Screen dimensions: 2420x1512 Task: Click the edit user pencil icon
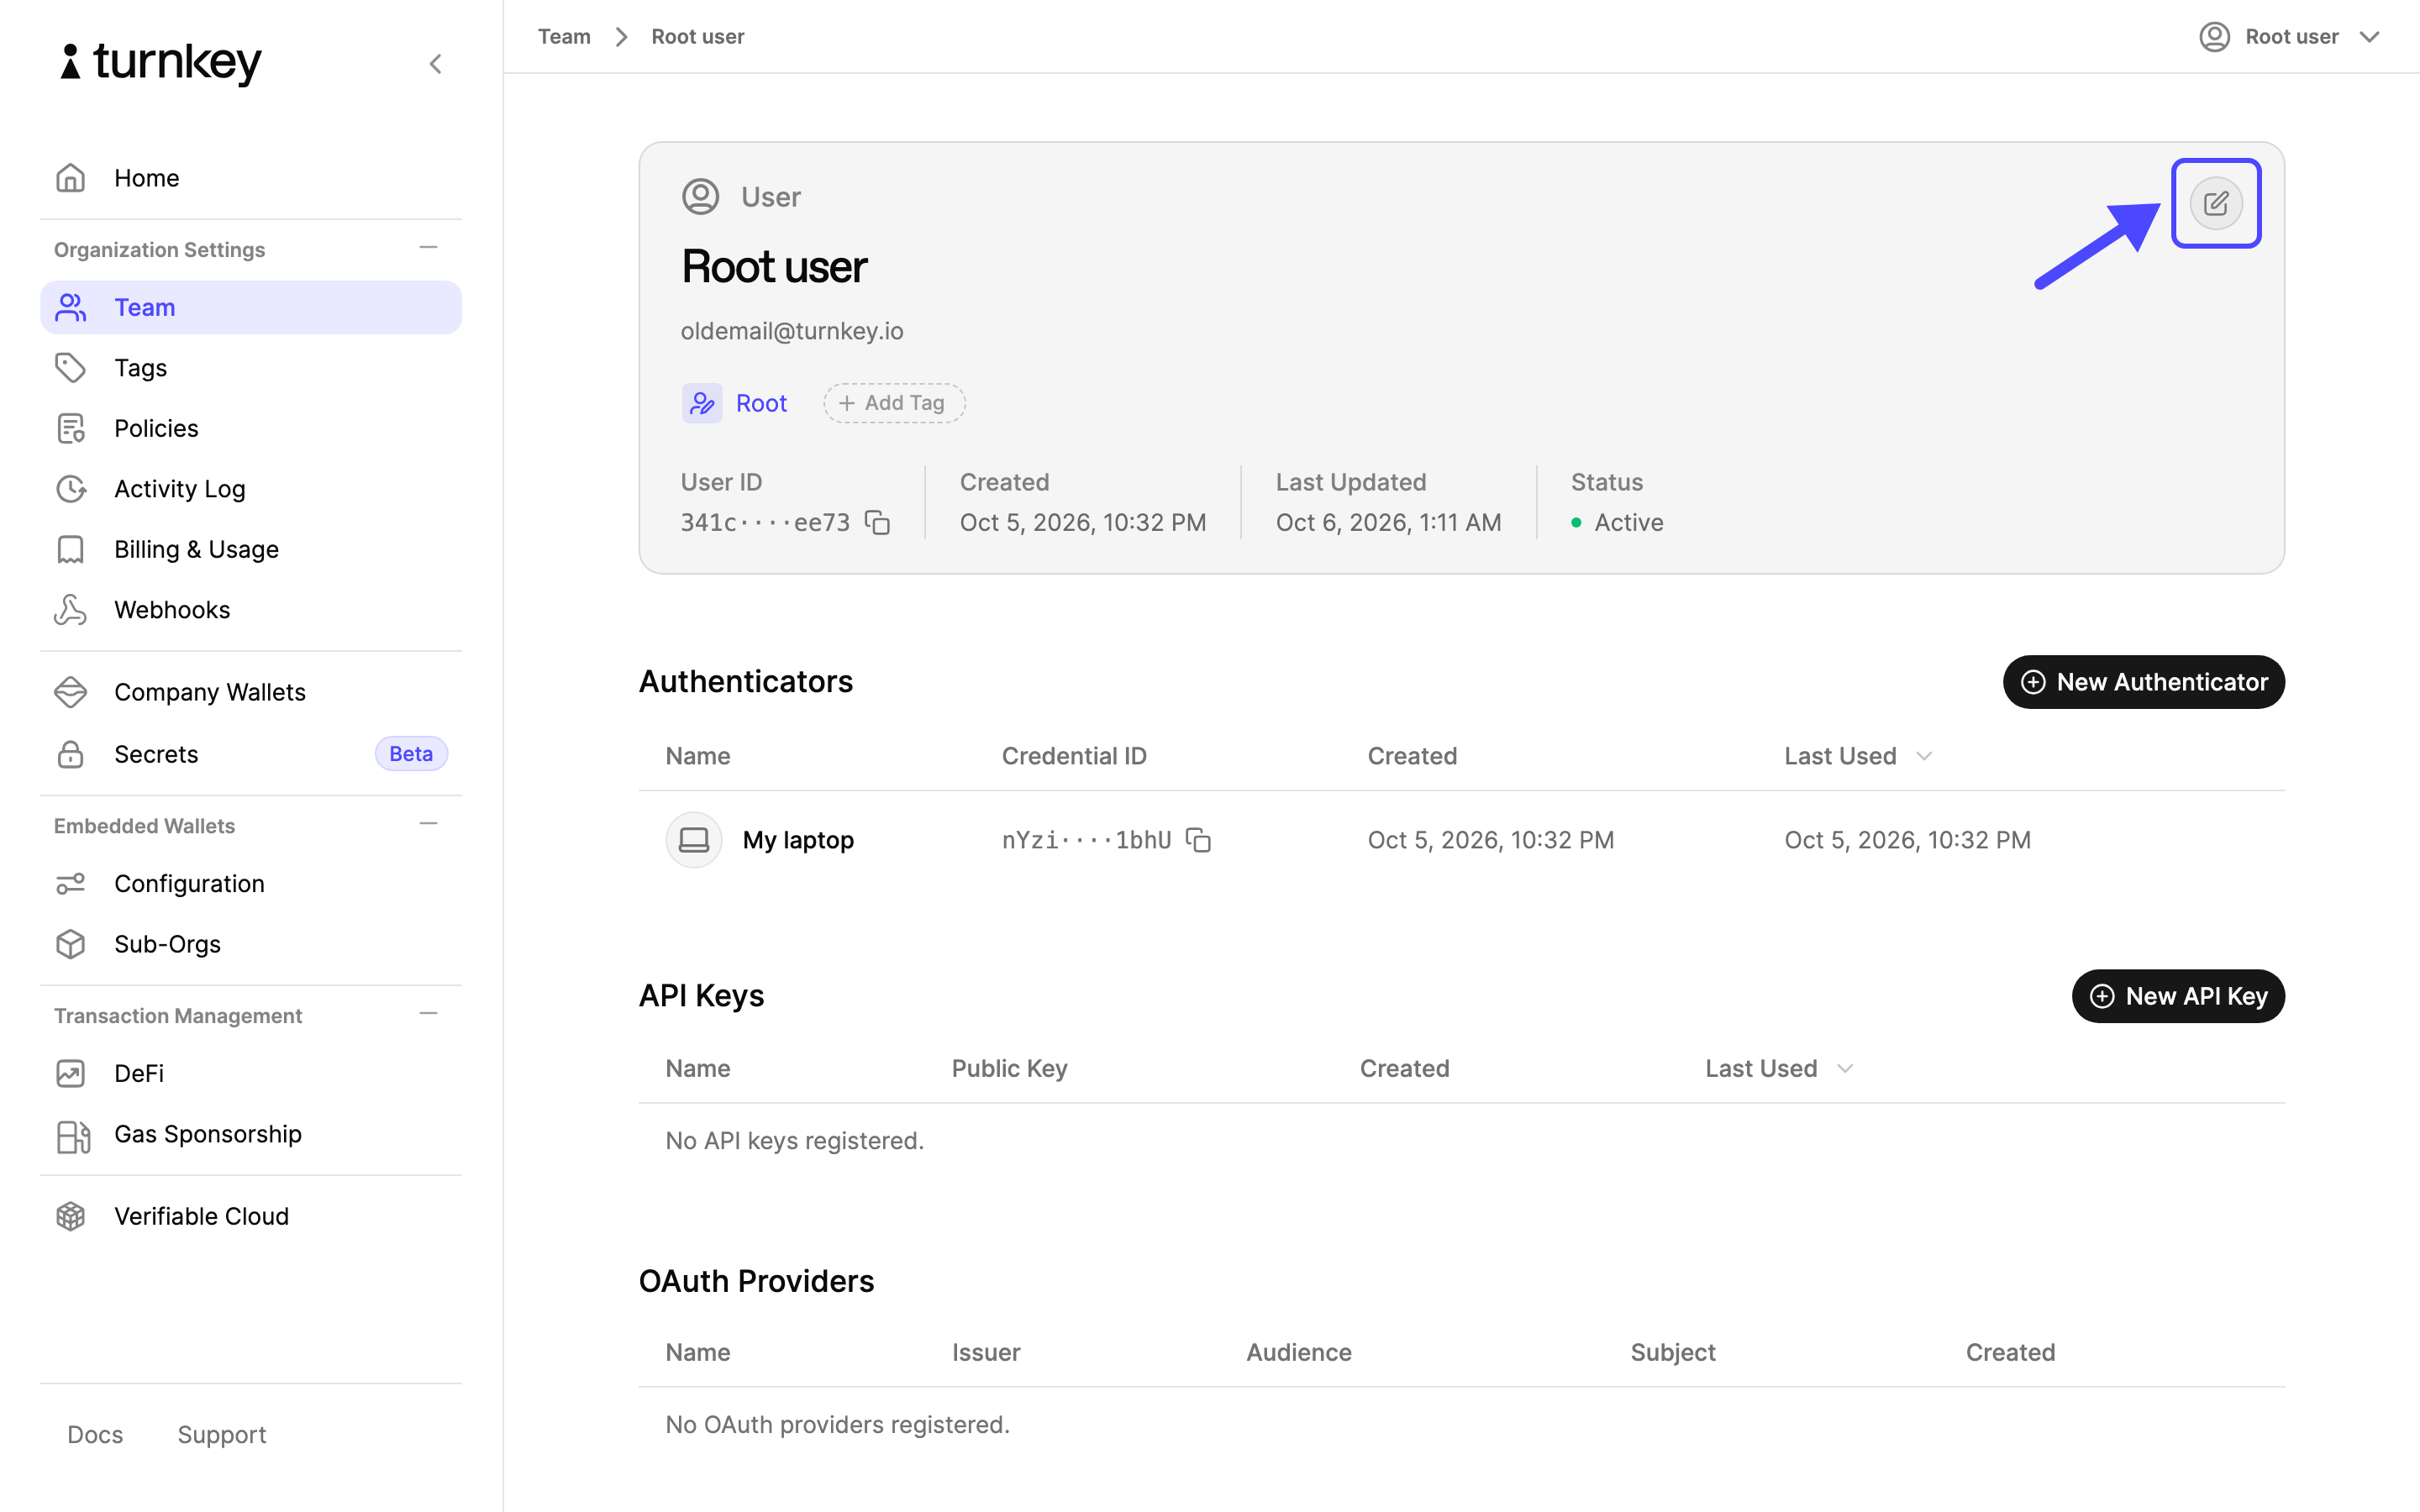[2215, 203]
